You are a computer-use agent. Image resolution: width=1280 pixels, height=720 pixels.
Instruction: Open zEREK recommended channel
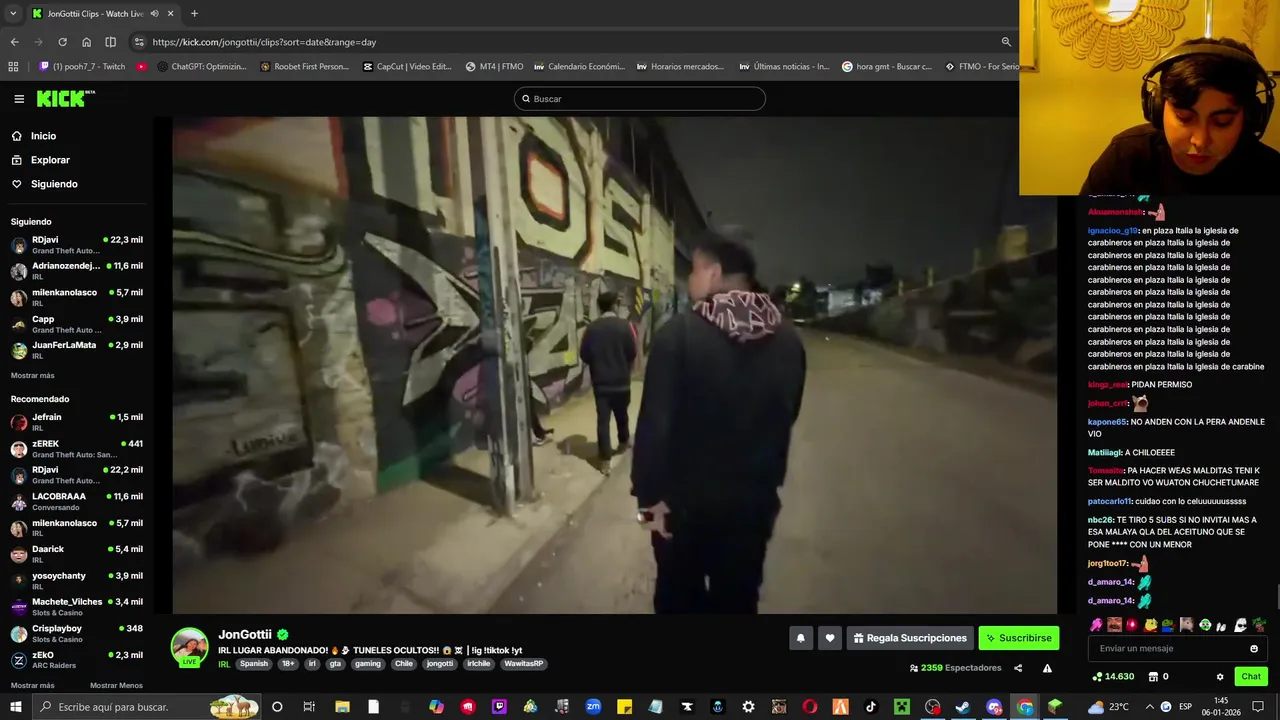(78, 449)
